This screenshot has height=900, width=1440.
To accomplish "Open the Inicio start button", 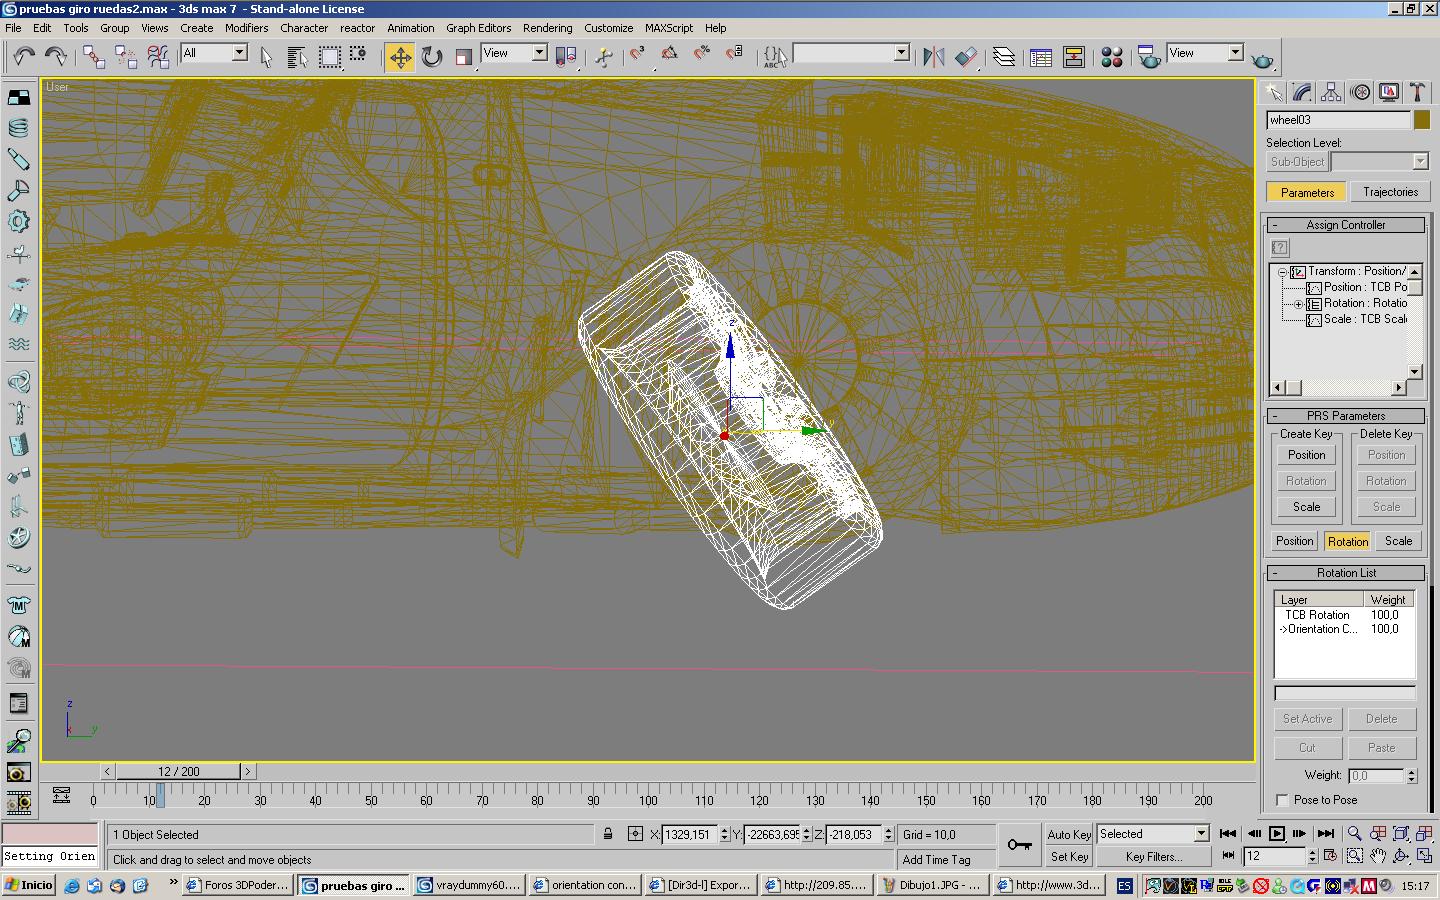I will click(29, 885).
